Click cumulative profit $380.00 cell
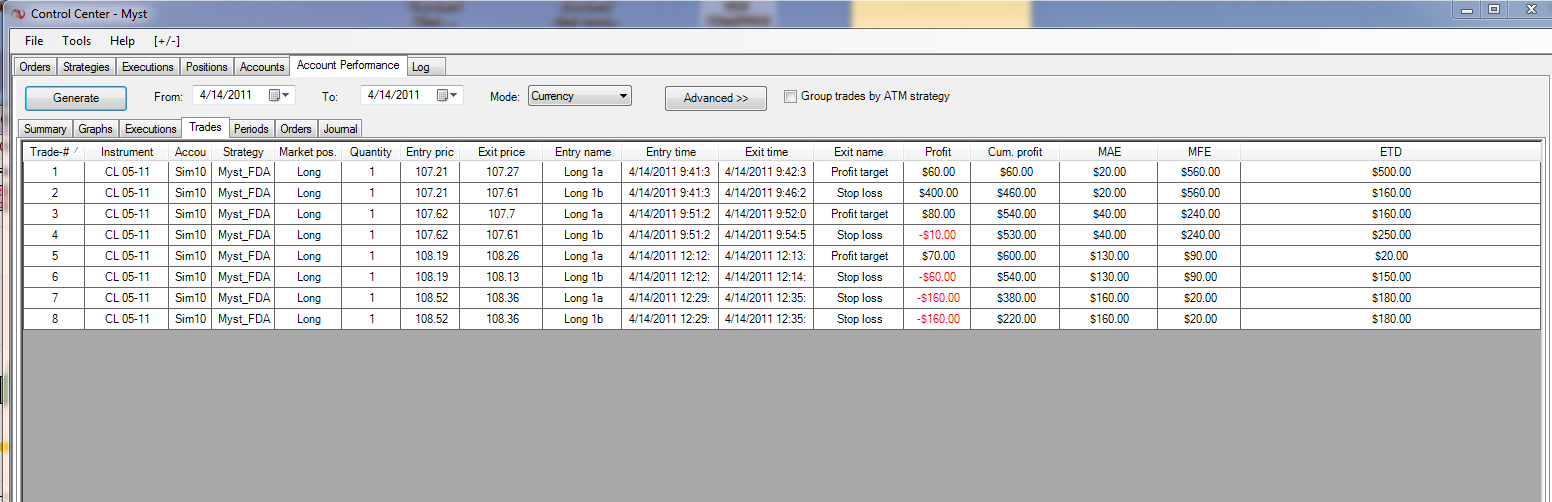Image resolution: width=1552 pixels, height=502 pixels. (x=1015, y=298)
